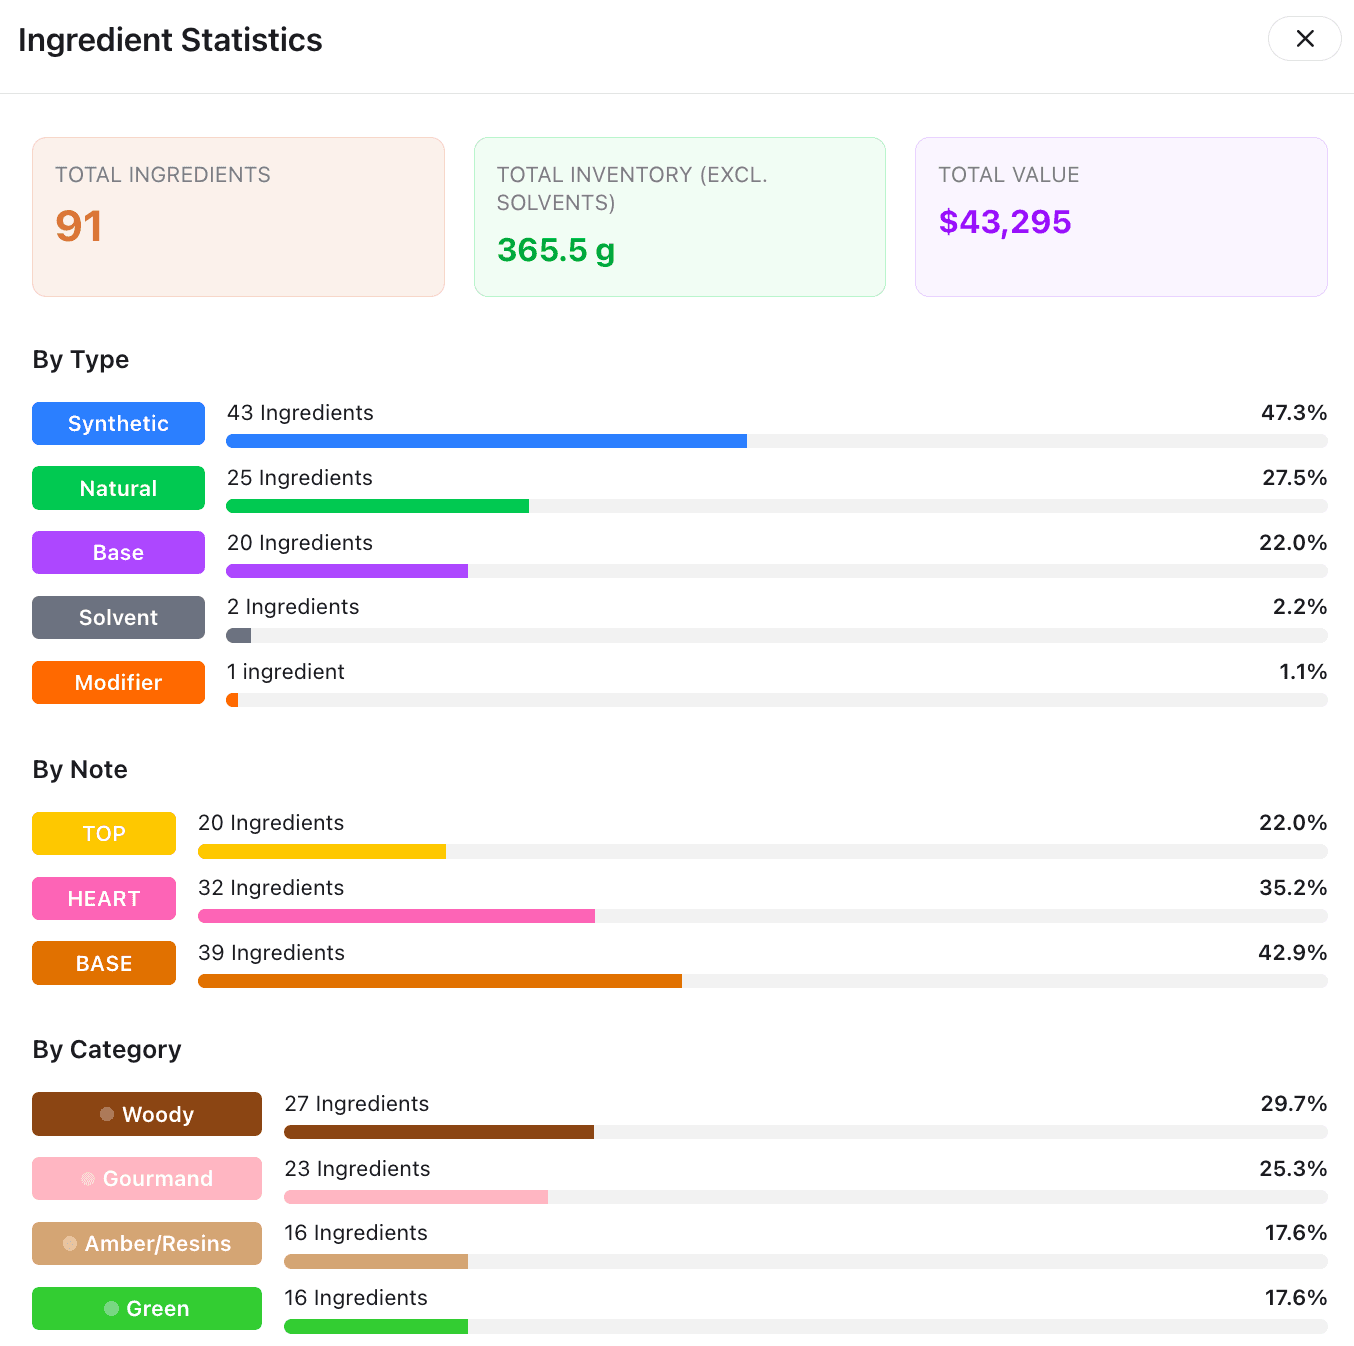Click the purple Base type badge
1354x1346 pixels.
(118, 552)
